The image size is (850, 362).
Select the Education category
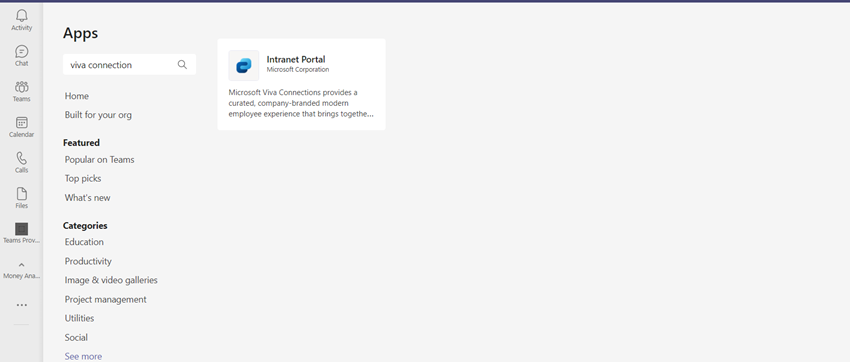[84, 242]
